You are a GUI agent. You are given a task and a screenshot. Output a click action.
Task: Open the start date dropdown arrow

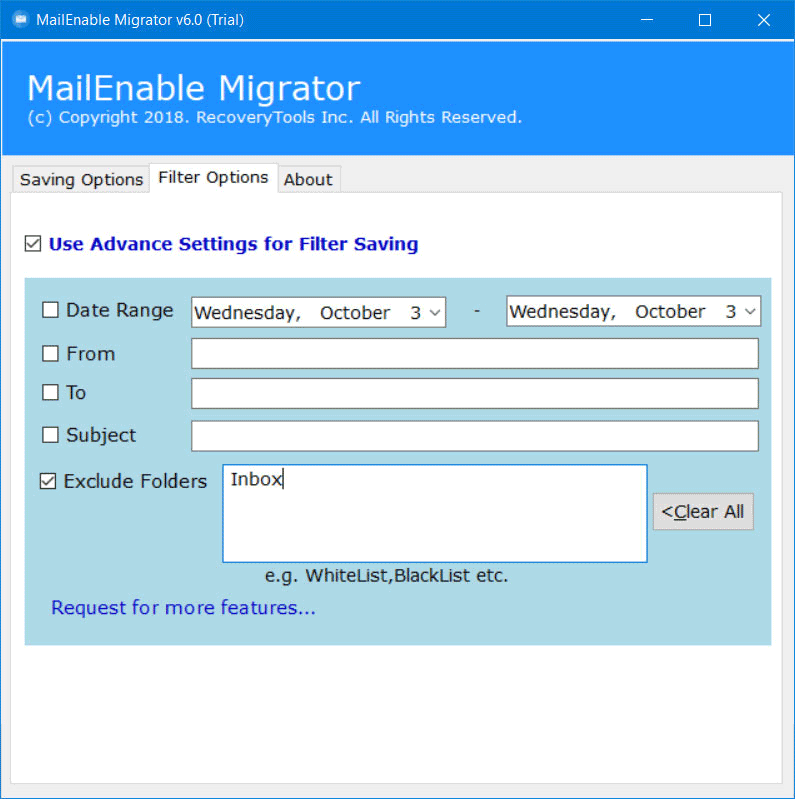(435, 312)
